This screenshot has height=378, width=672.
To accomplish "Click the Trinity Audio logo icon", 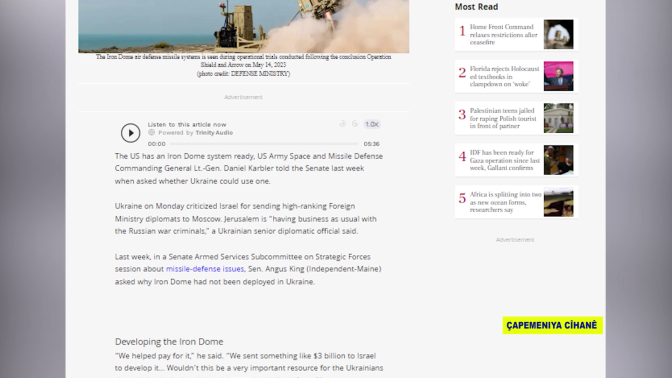I will click(151, 132).
